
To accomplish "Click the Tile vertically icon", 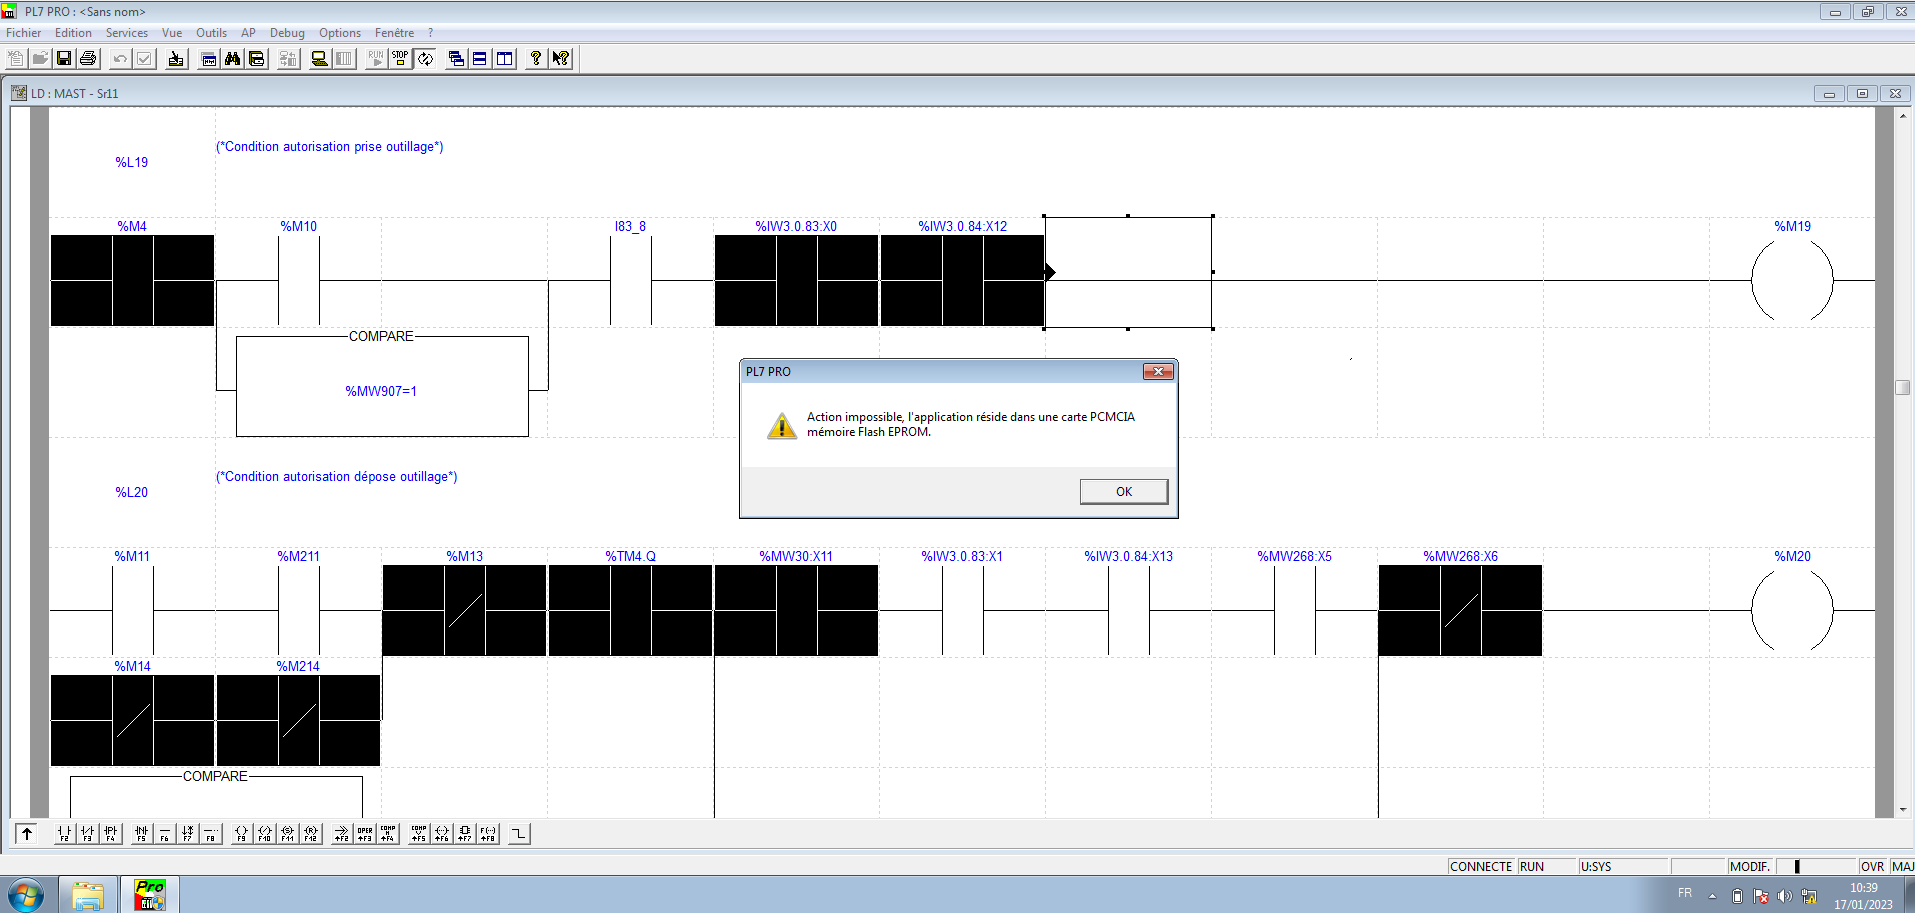I will click(505, 59).
